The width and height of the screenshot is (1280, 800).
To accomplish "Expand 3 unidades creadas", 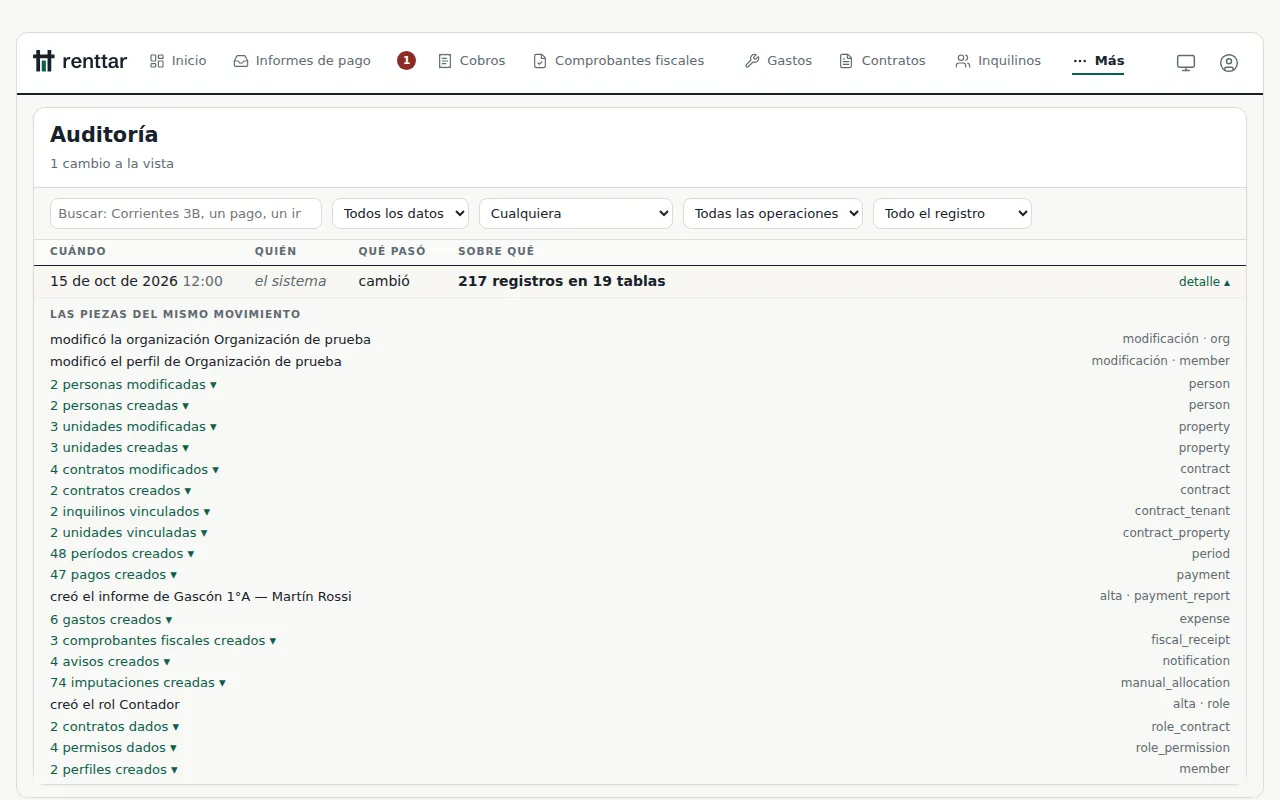I will click(x=119, y=448).
